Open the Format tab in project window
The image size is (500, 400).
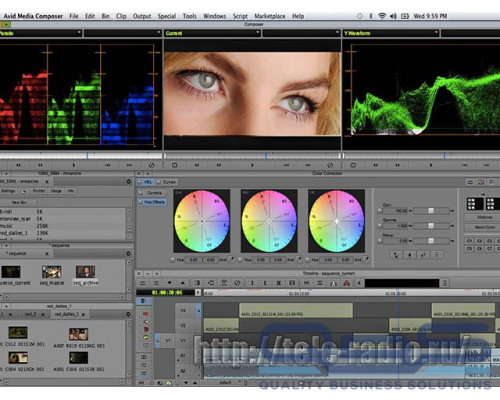pos(39,191)
